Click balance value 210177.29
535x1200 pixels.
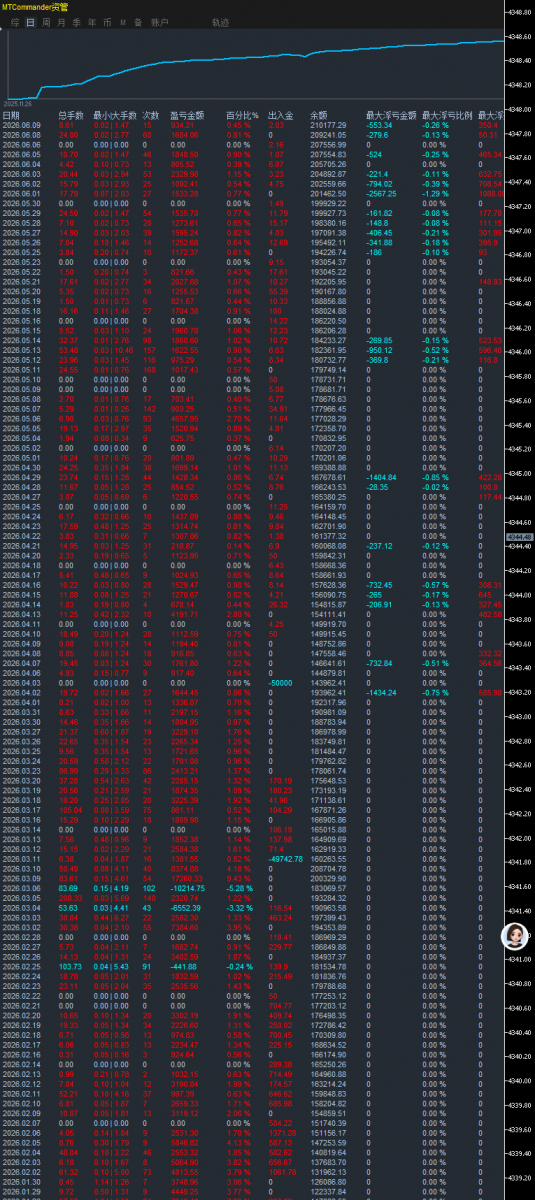pyautogui.click(x=328, y=126)
